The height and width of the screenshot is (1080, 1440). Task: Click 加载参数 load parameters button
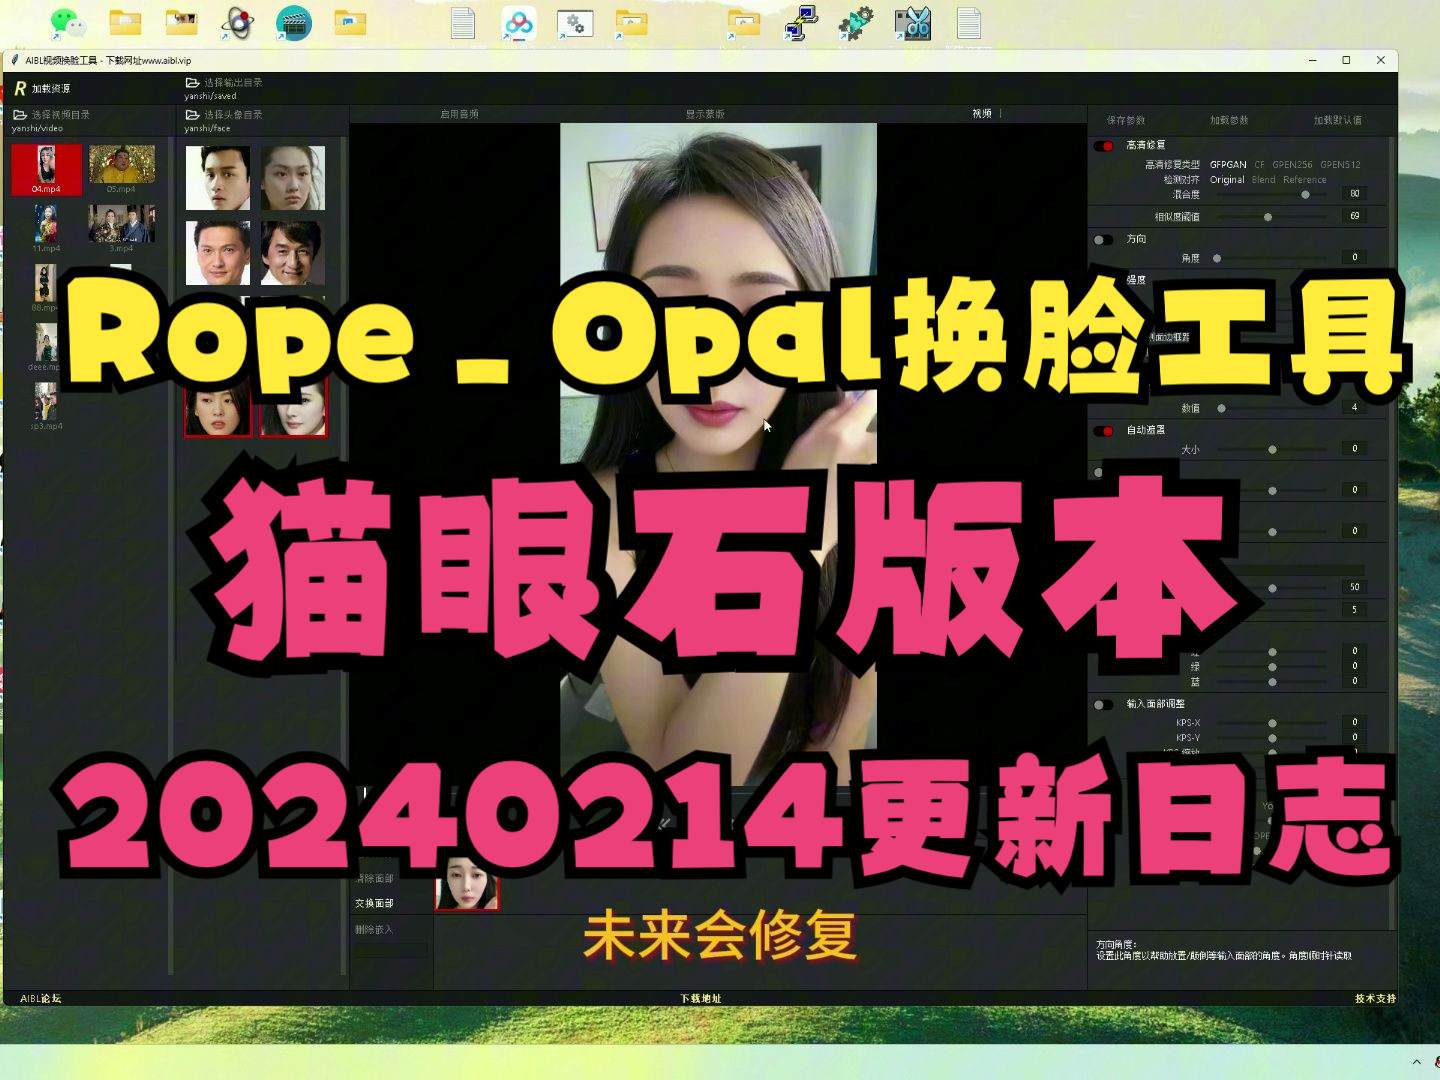[1229, 120]
